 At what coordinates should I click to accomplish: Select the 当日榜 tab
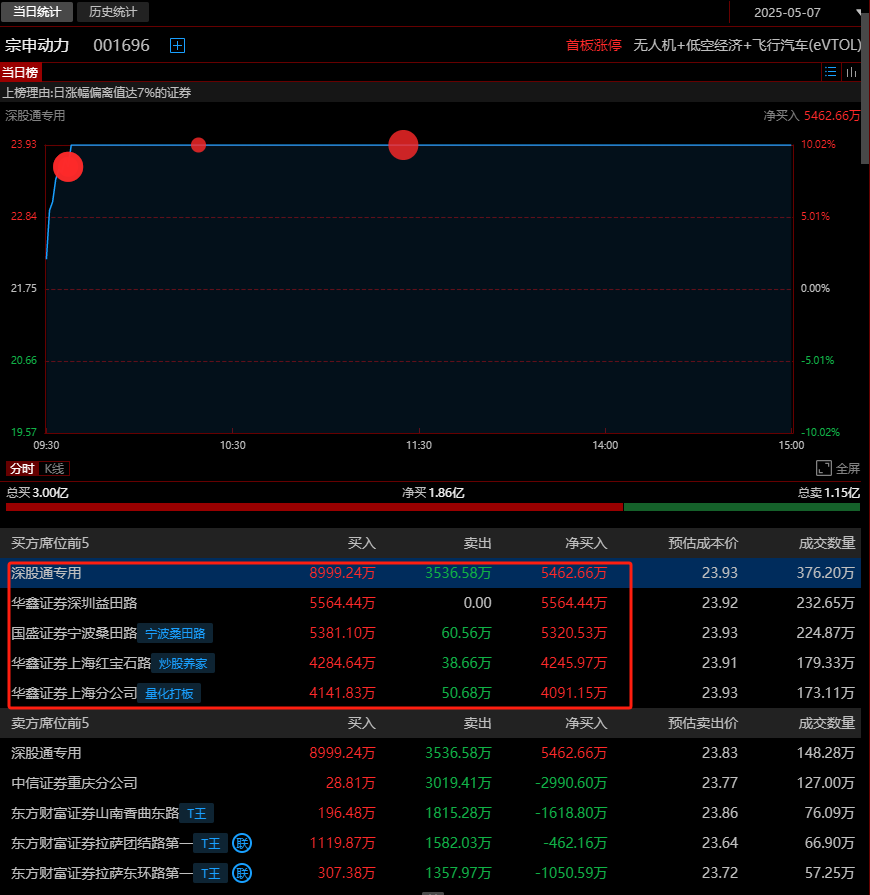coord(21,72)
